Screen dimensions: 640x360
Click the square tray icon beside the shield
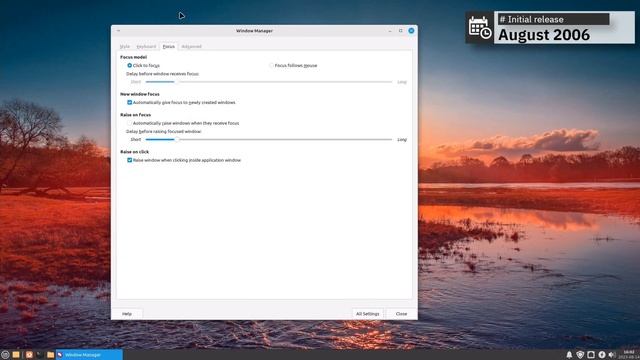pyautogui.click(x=591, y=355)
